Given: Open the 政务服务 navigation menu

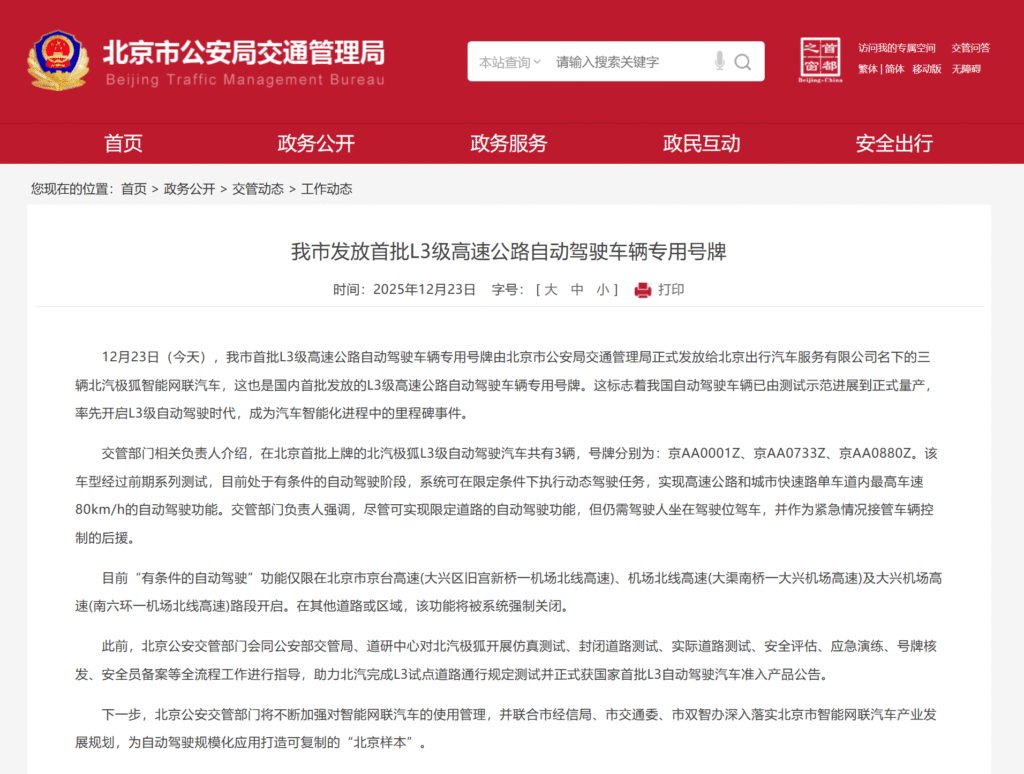Looking at the screenshot, I should 509,143.
